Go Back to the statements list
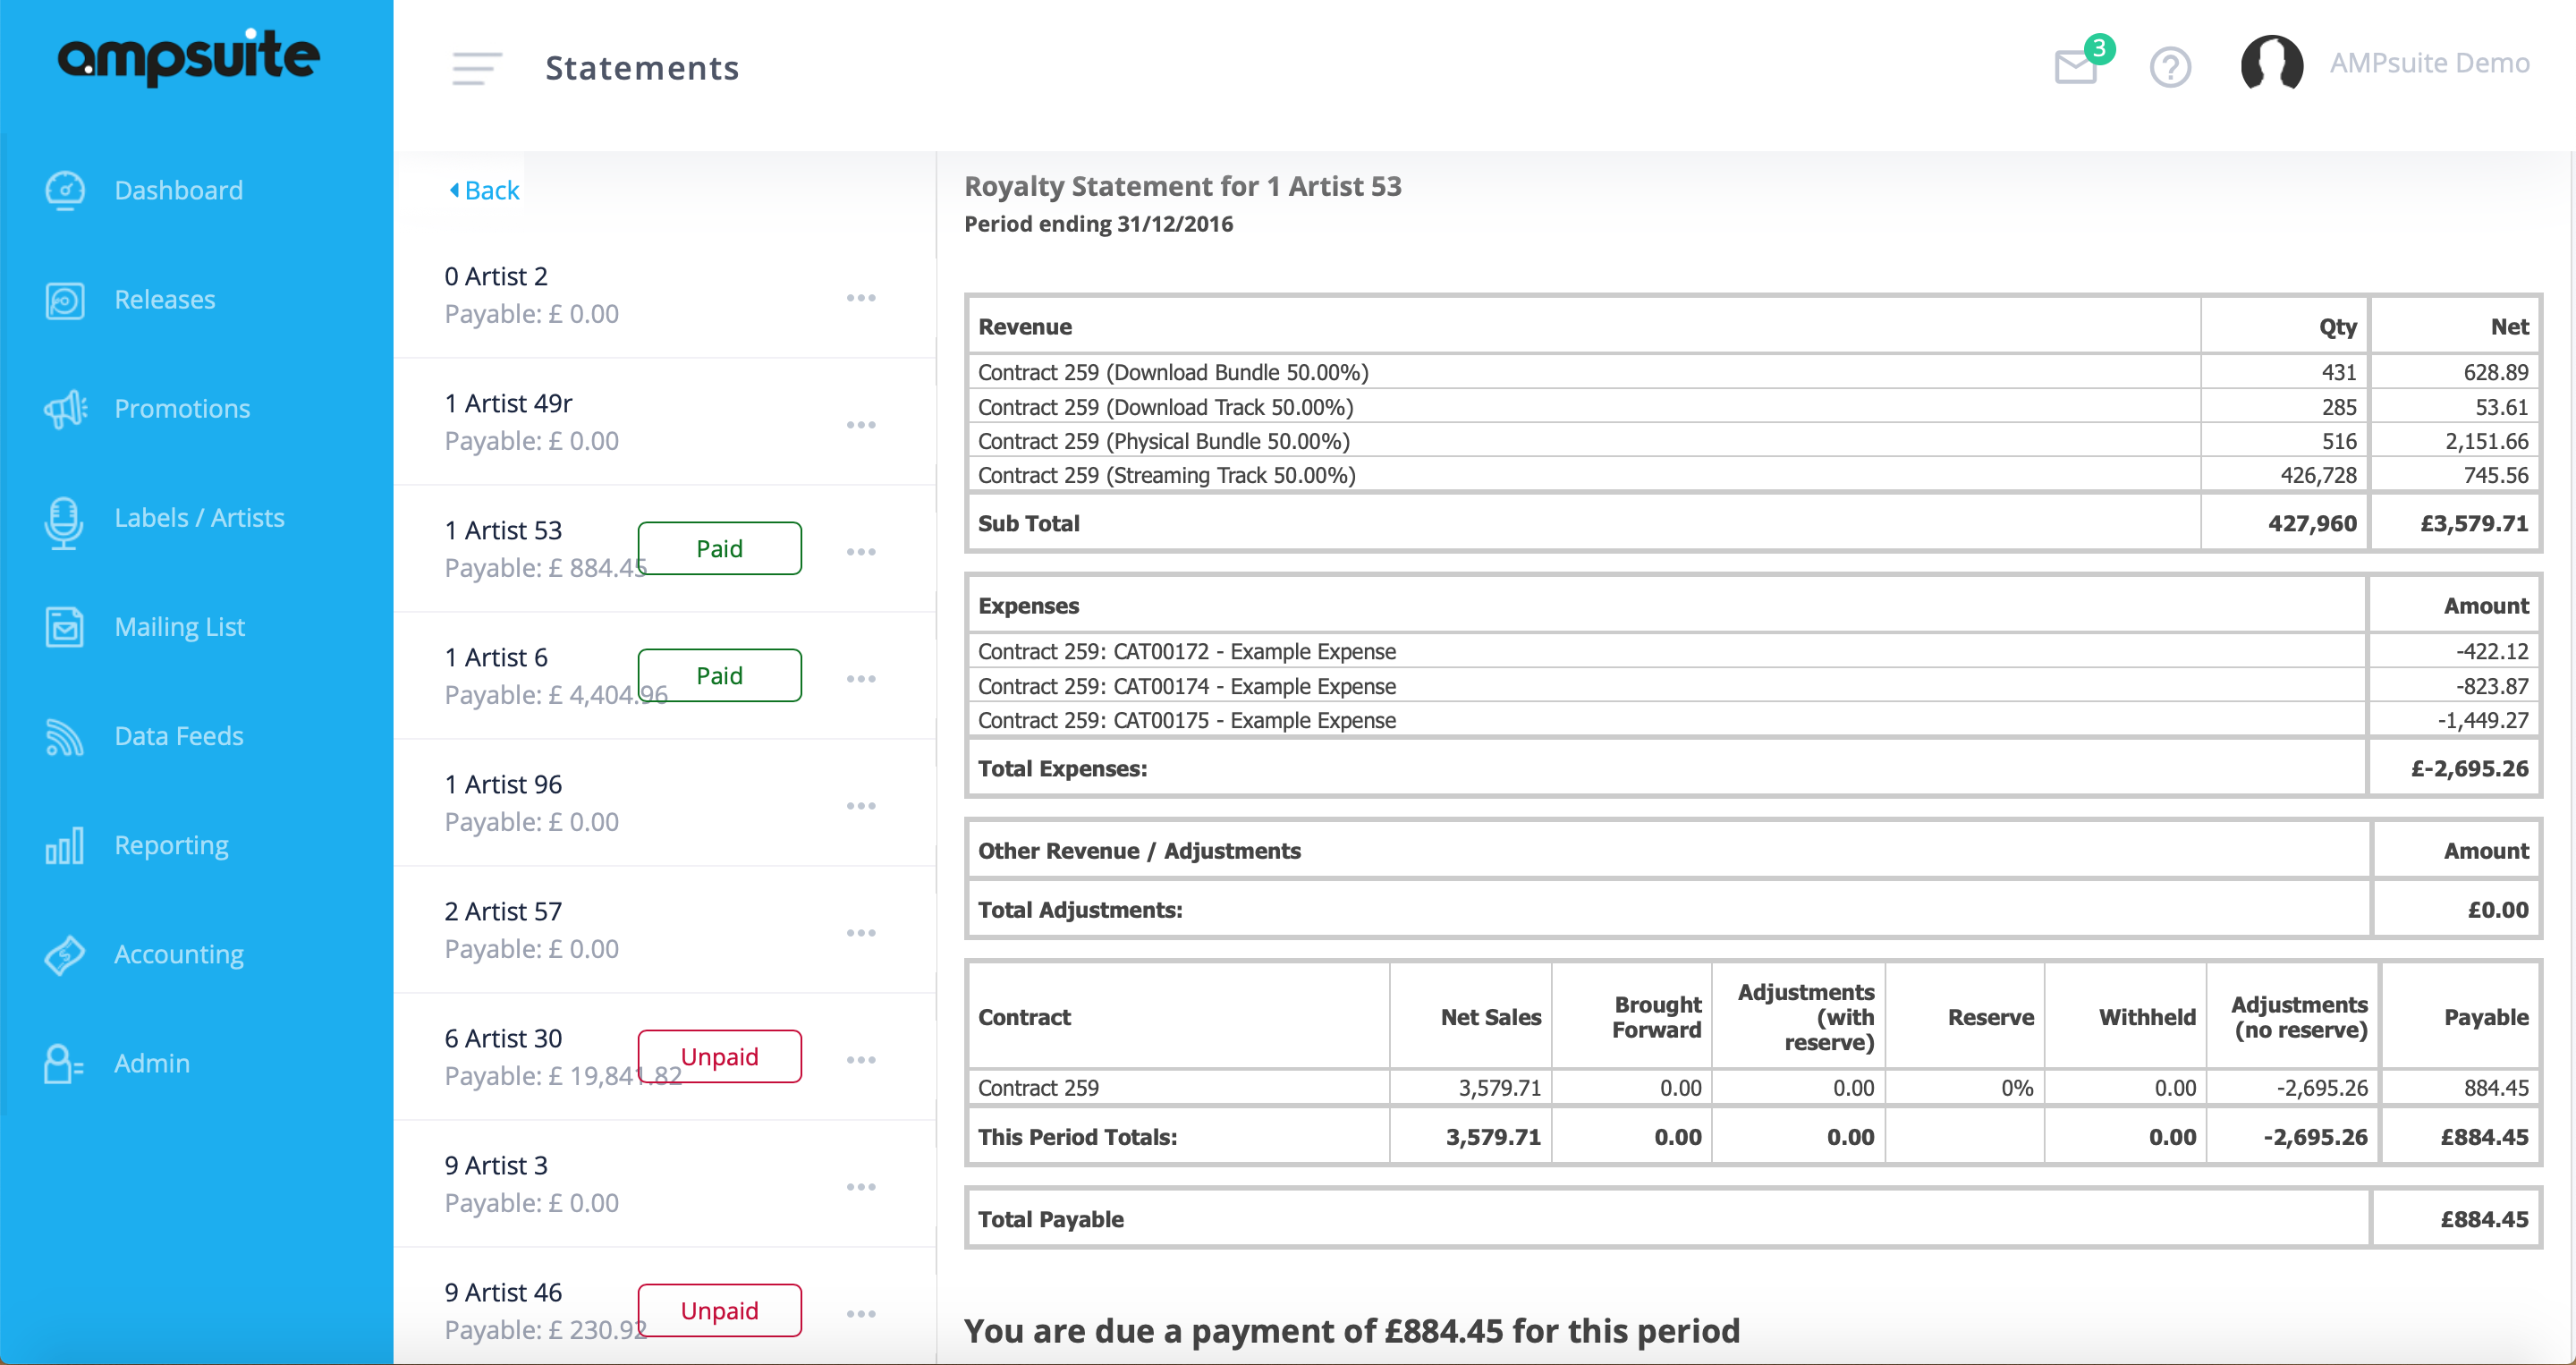The height and width of the screenshot is (1365, 2576). click(484, 190)
